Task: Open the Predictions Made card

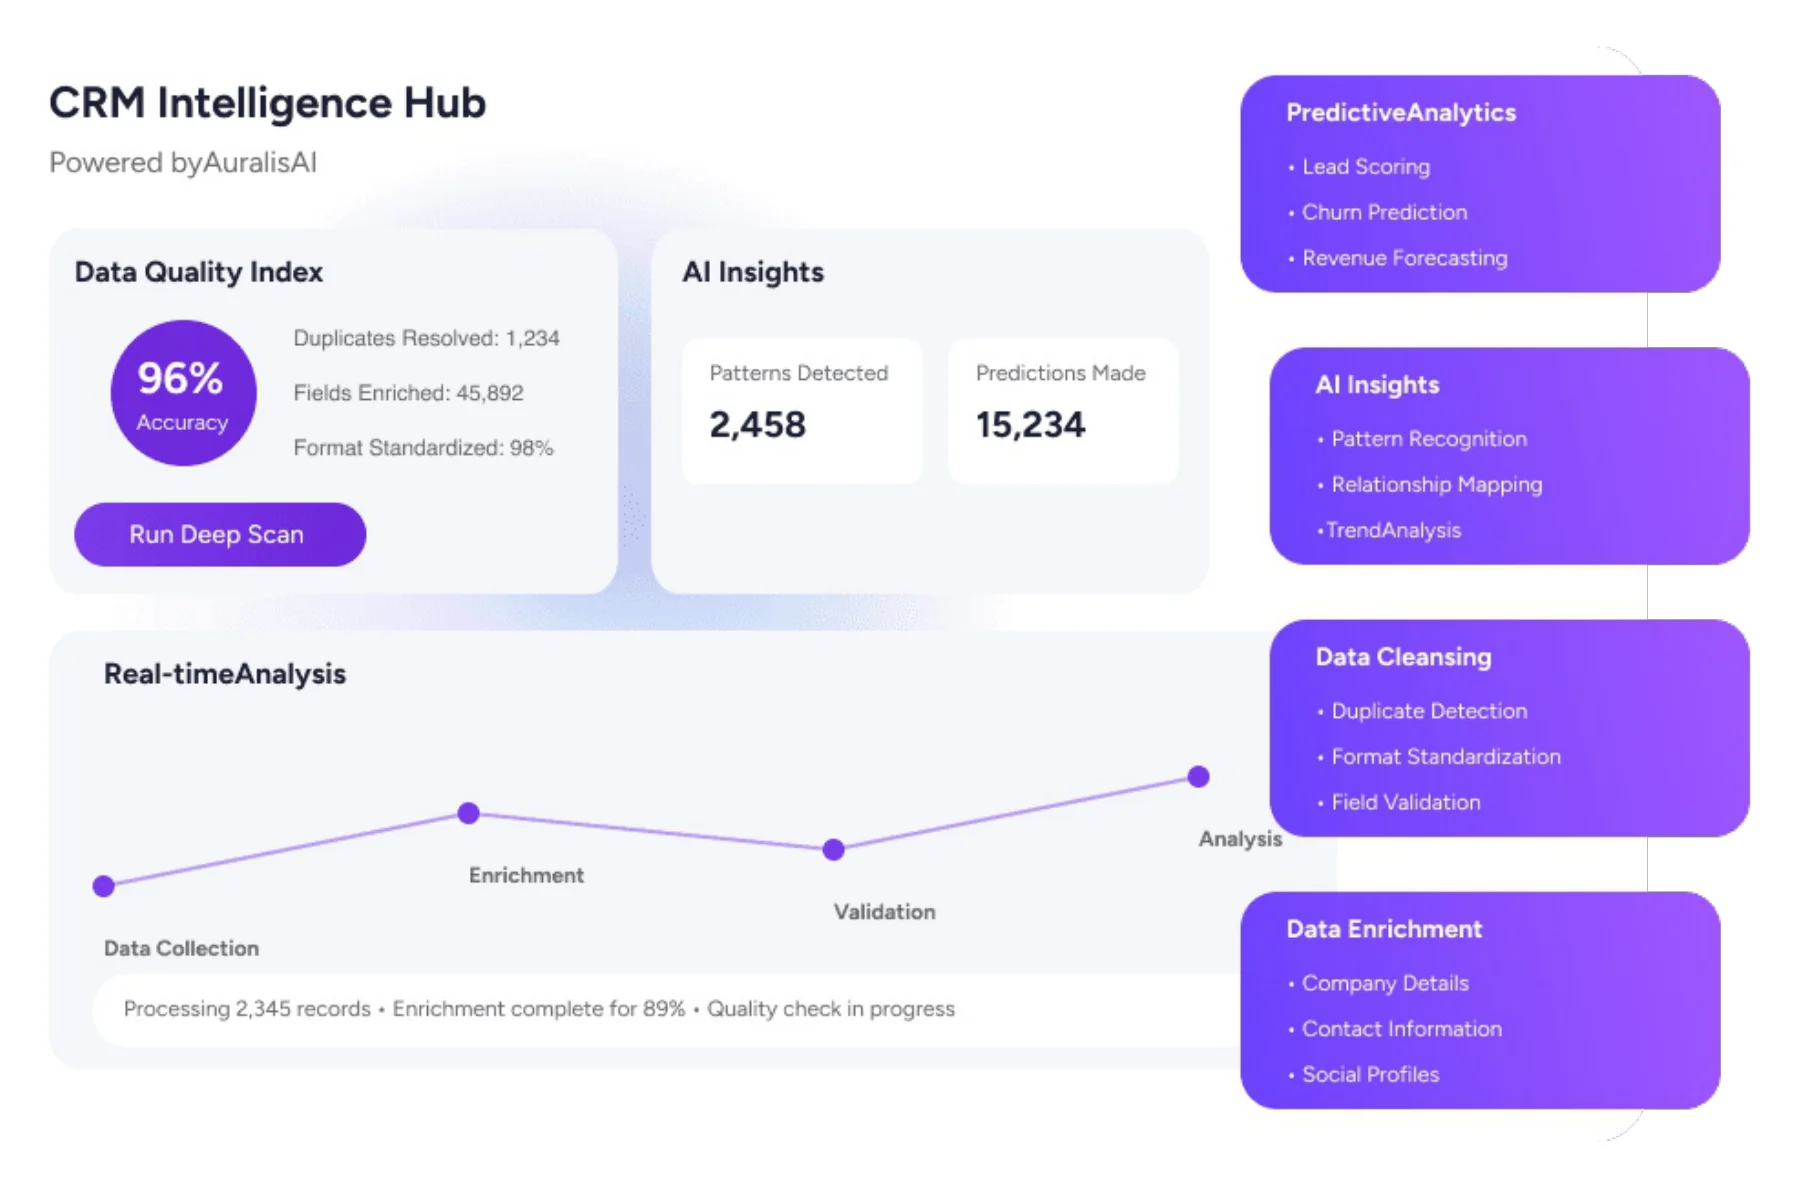Action: tap(1064, 411)
